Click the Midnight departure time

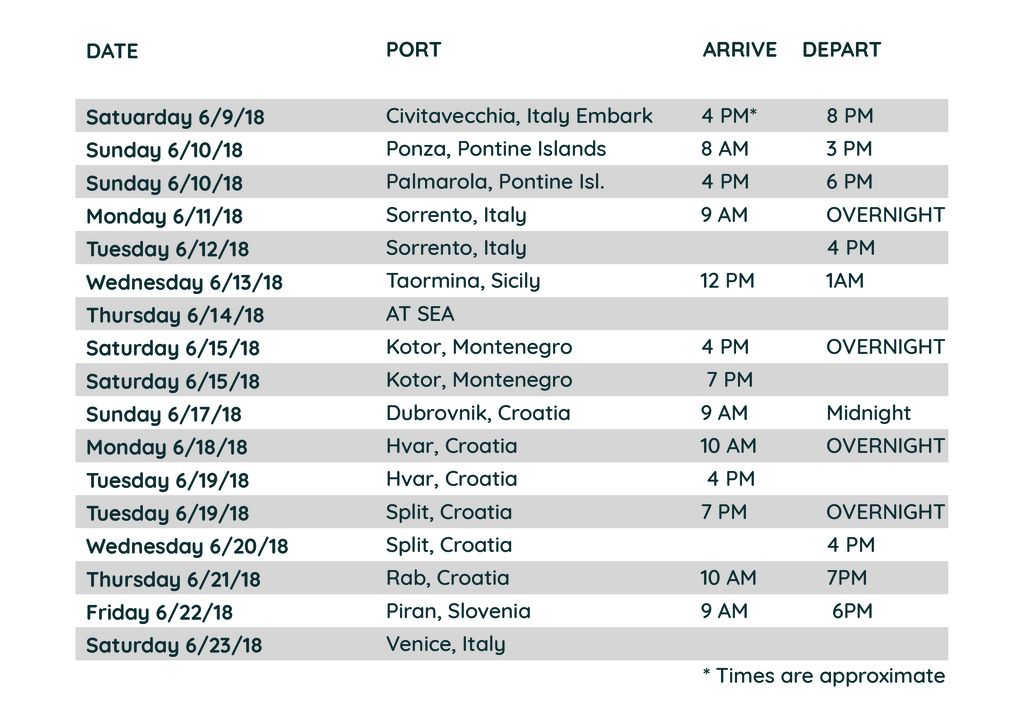(868, 413)
